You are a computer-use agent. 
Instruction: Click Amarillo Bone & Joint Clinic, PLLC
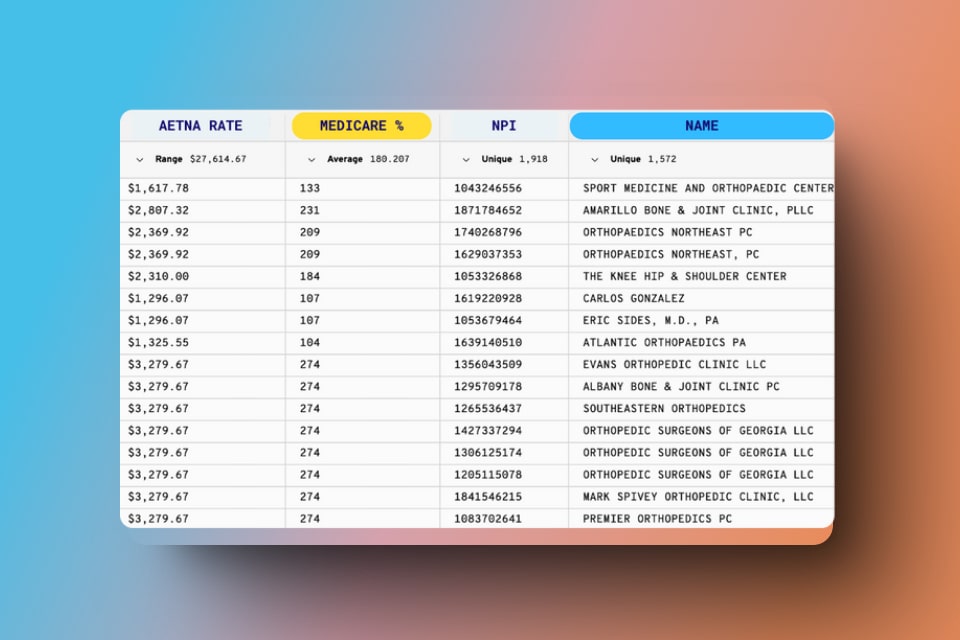(698, 211)
